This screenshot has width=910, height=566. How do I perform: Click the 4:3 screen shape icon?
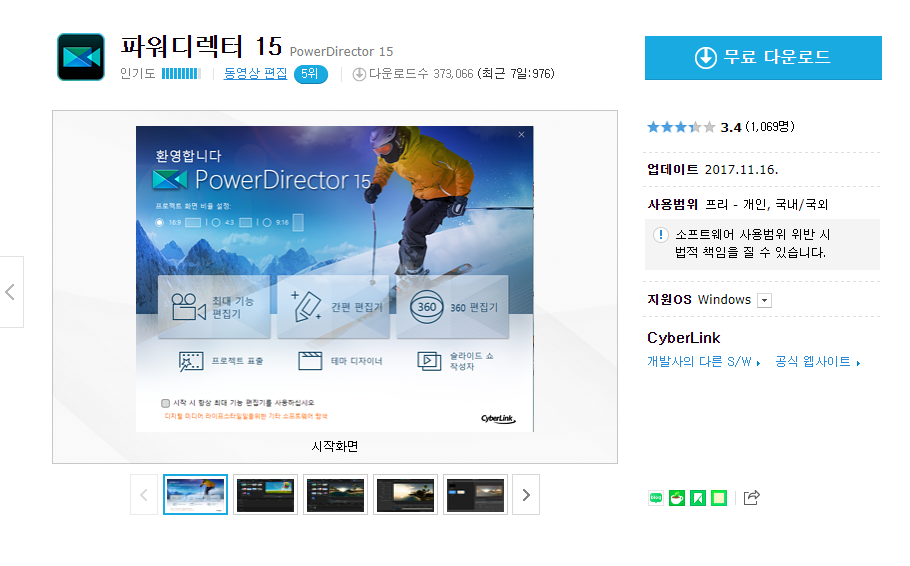coord(245,222)
